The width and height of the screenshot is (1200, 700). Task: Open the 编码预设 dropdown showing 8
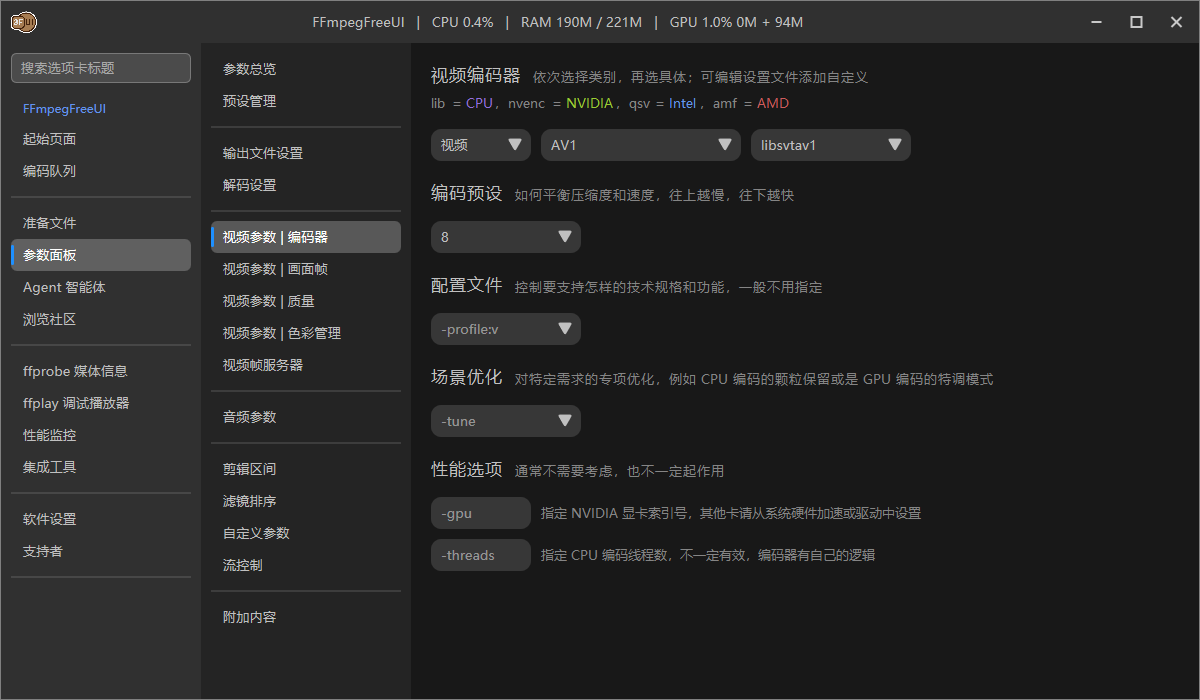point(506,237)
